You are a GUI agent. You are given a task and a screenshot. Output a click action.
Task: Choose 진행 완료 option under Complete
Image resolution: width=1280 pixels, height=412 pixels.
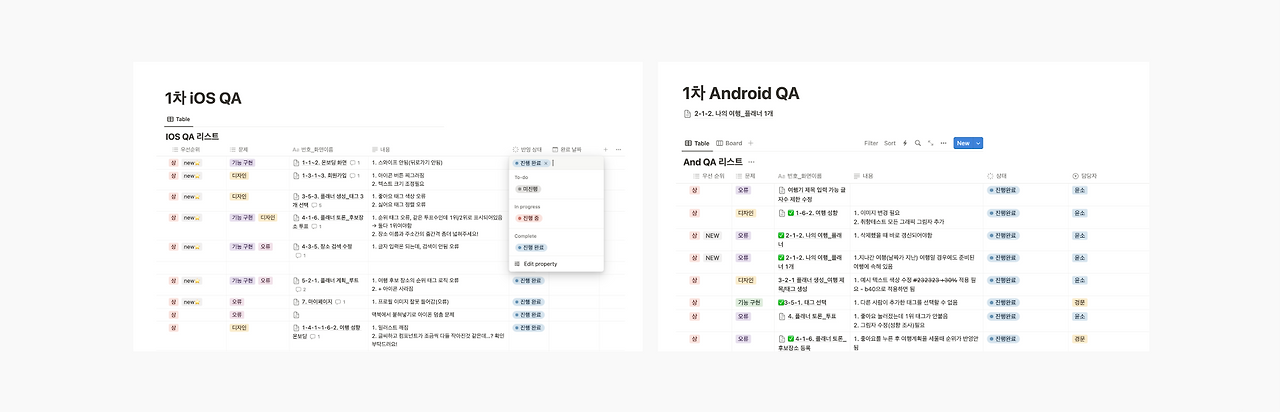[x=531, y=247]
